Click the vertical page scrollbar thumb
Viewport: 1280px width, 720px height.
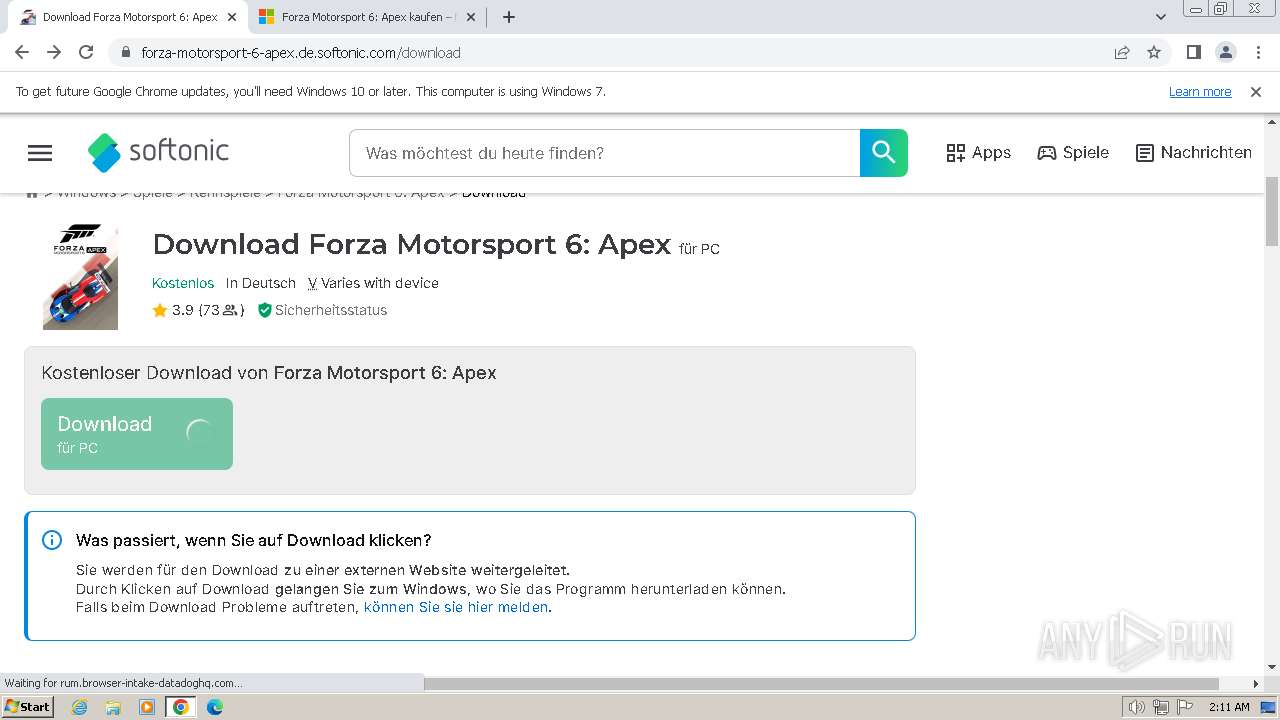click(1272, 211)
